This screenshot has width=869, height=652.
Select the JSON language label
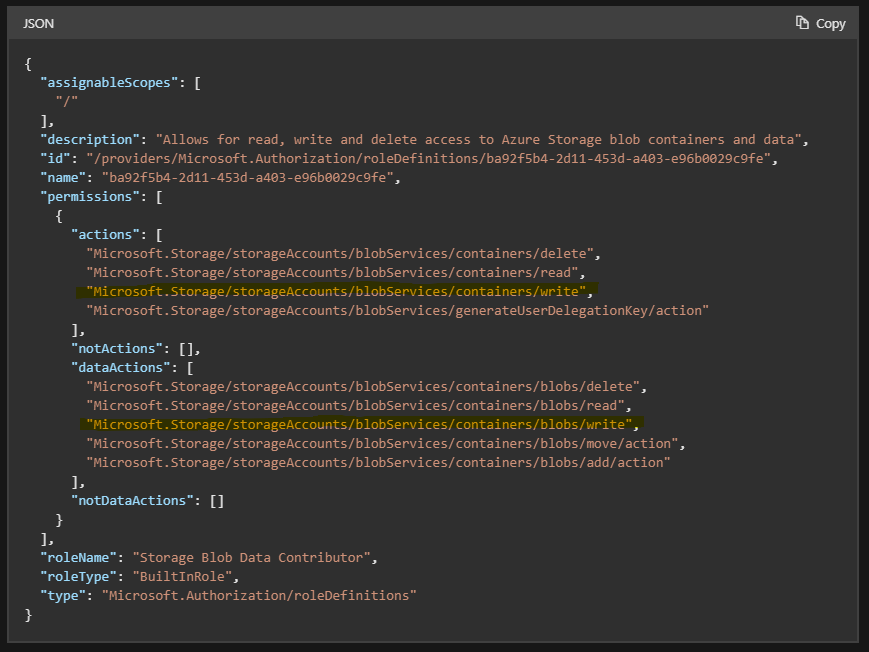point(38,23)
